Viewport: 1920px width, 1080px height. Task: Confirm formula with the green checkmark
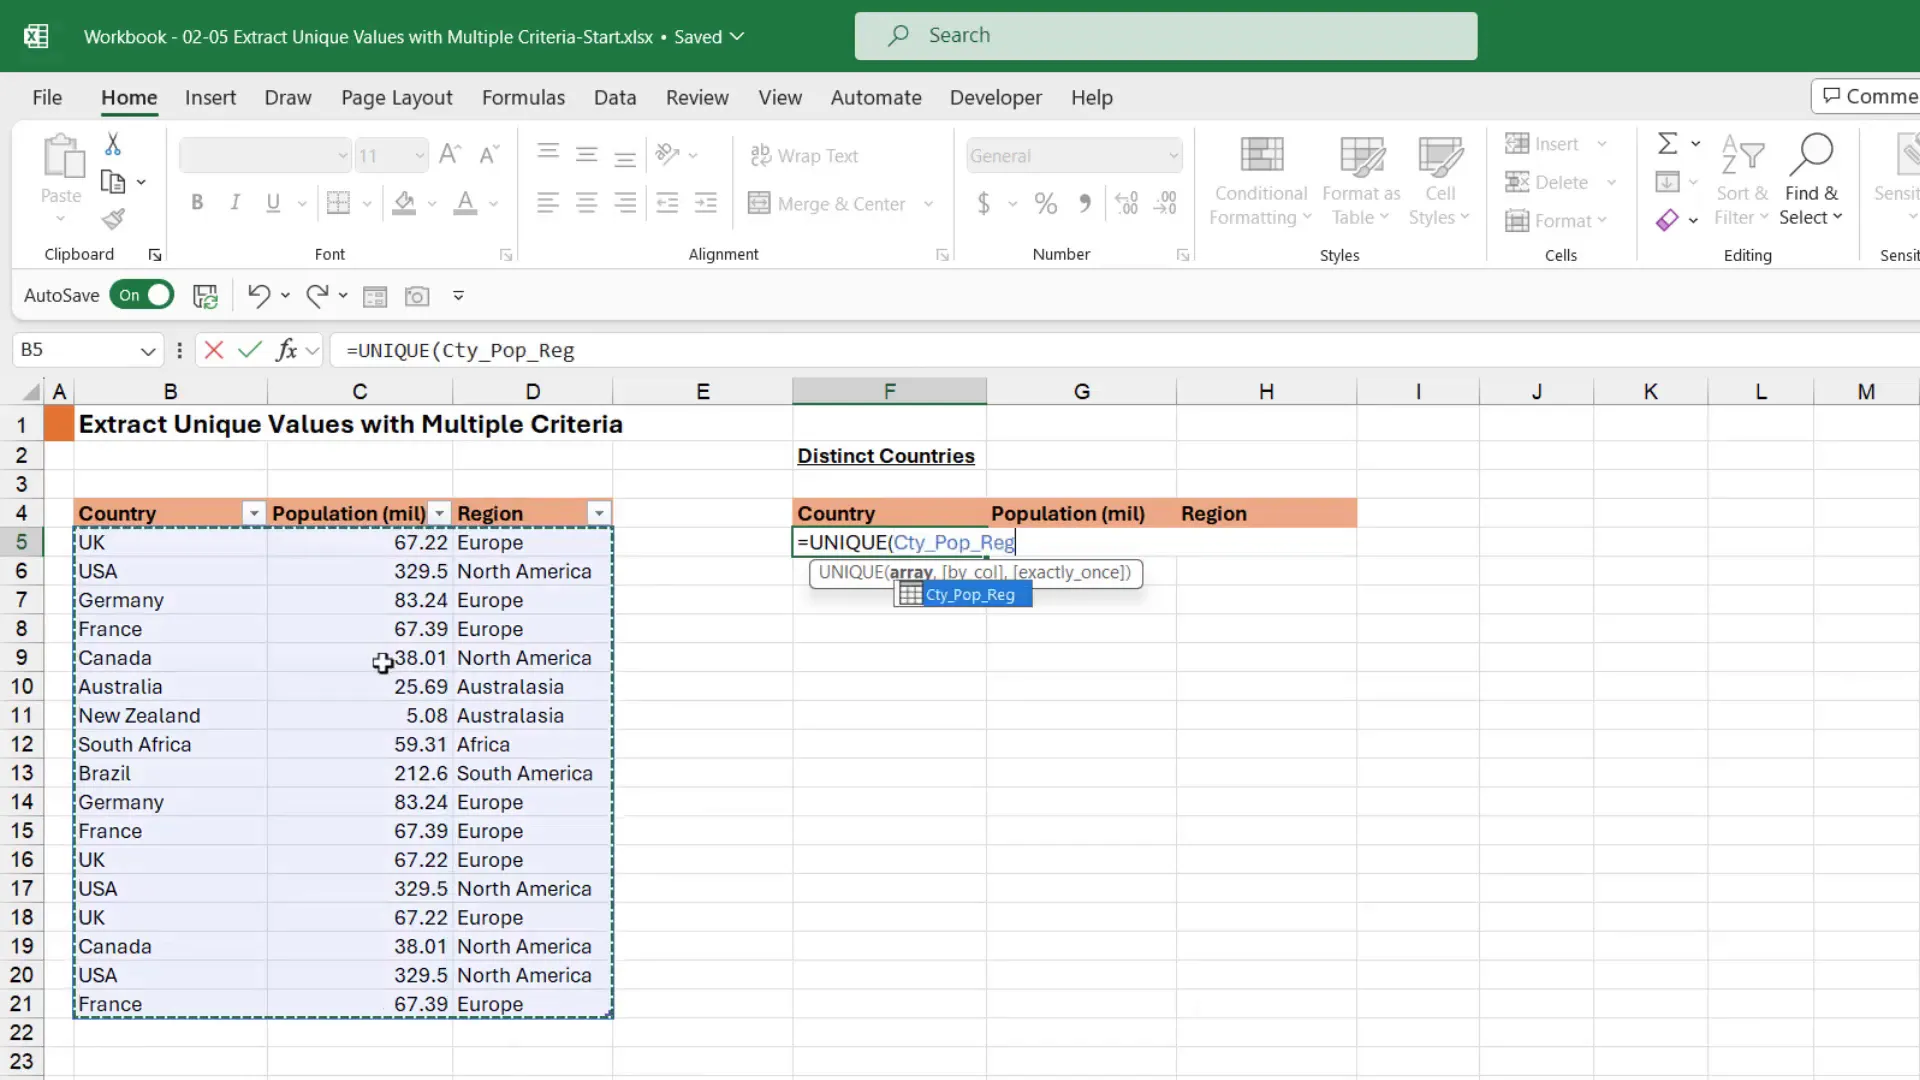[250, 350]
